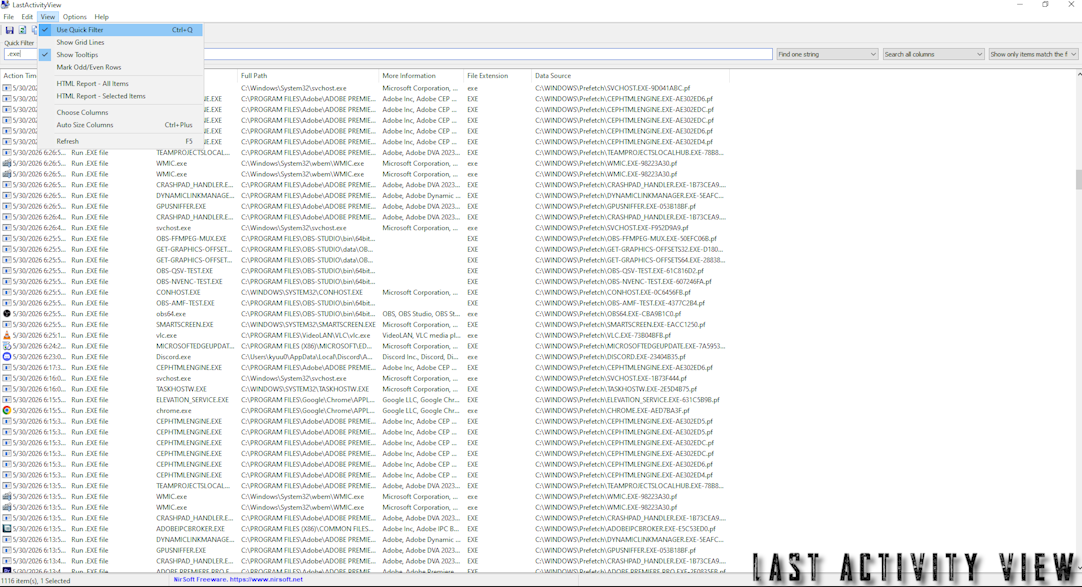Enable Mark Odd/Even Rows option
Viewport: 1082px width, 587px height.
coord(120,67)
